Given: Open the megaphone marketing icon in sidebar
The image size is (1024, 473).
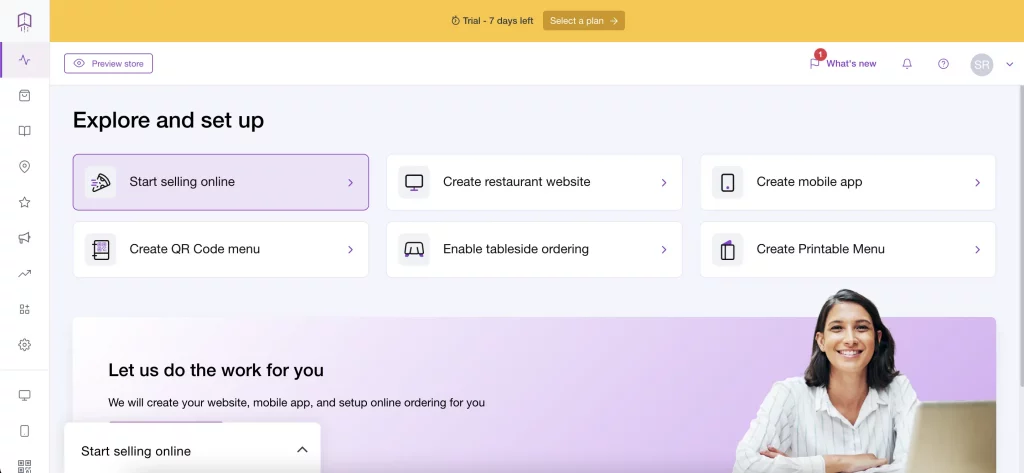Looking at the screenshot, I should coord(24,238).
